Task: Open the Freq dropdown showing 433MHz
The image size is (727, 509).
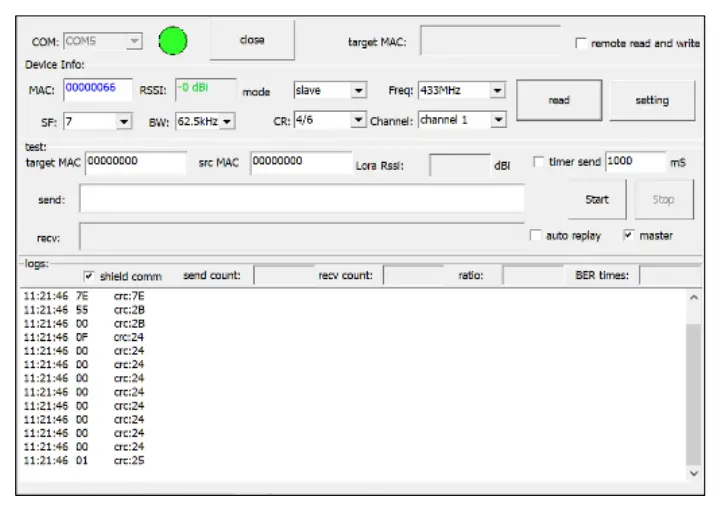Action: [497, 90]
